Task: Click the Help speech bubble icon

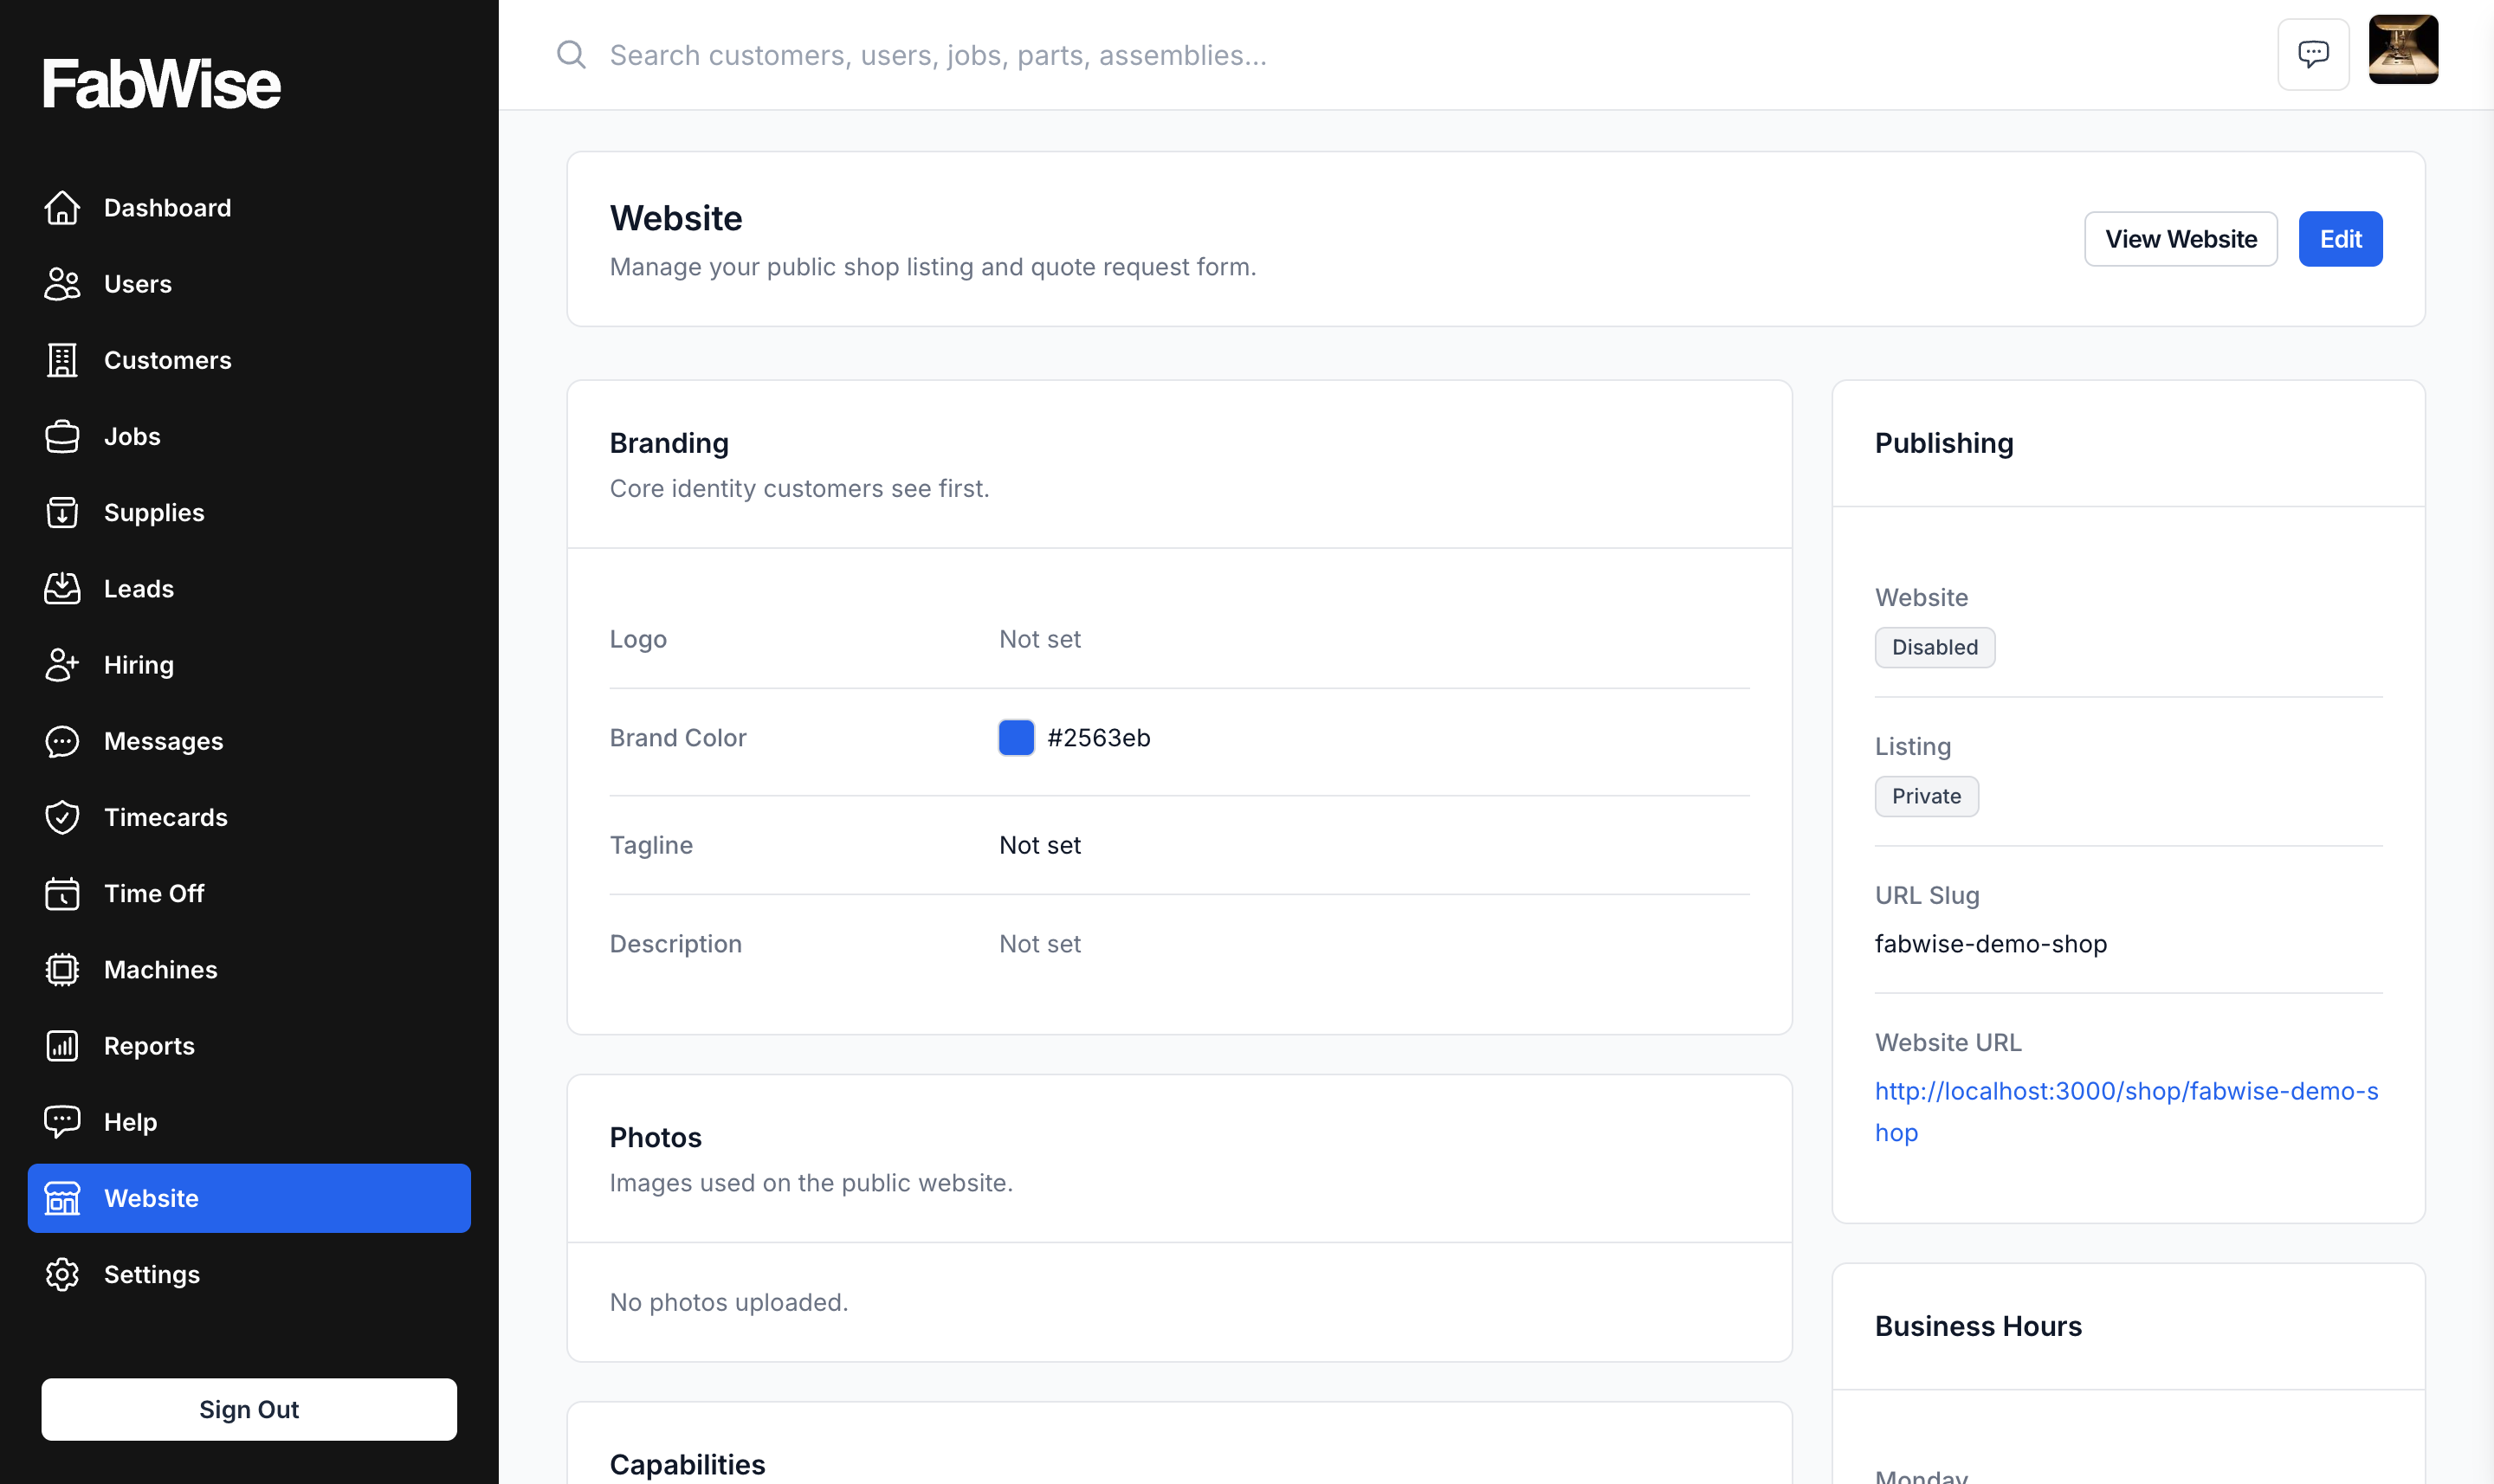Action: [62, 1122]
